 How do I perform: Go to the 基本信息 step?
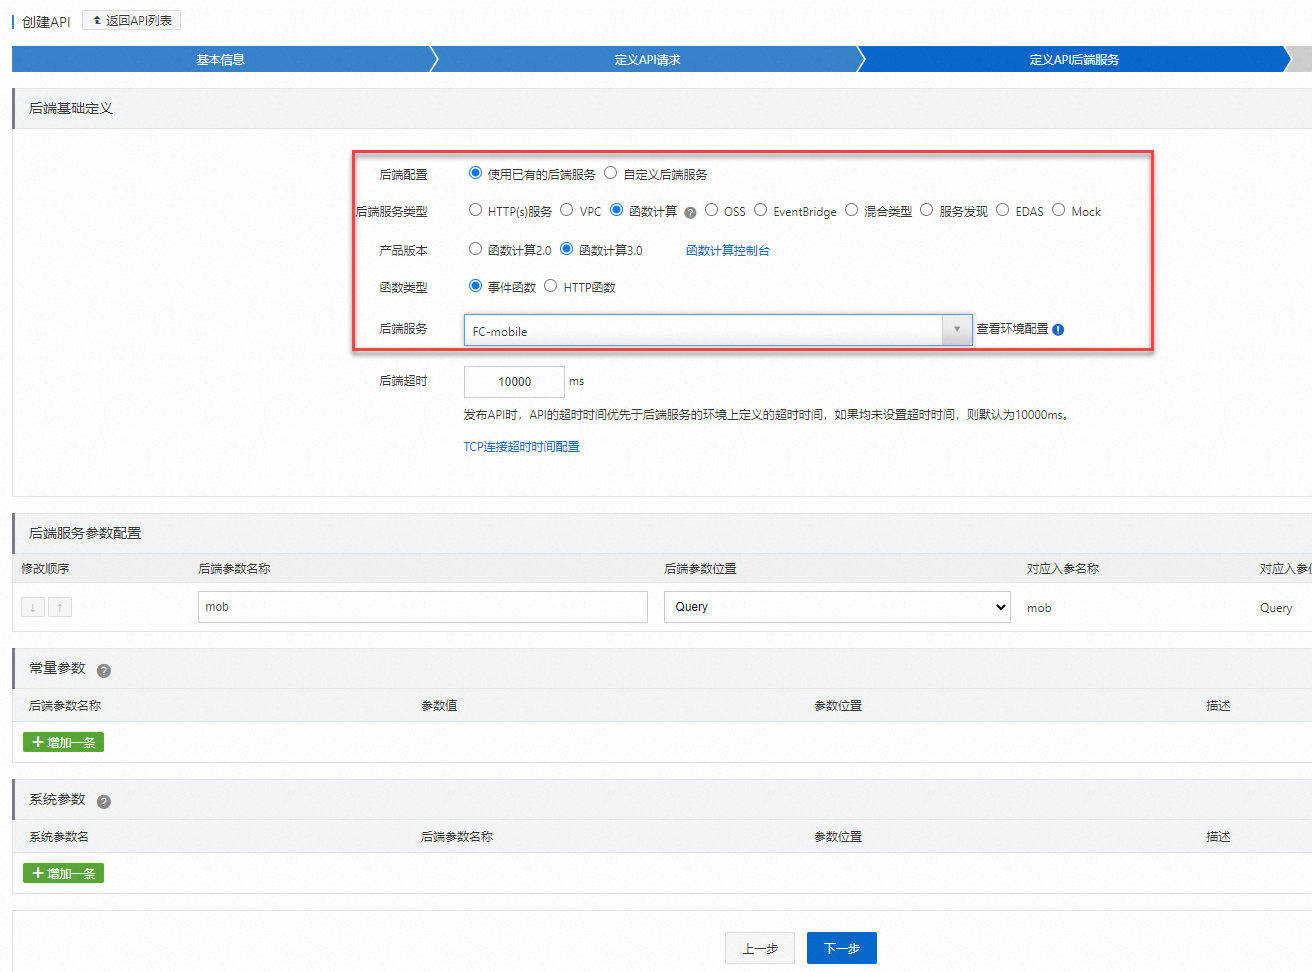pyautogui.click(x=220, y=59)
